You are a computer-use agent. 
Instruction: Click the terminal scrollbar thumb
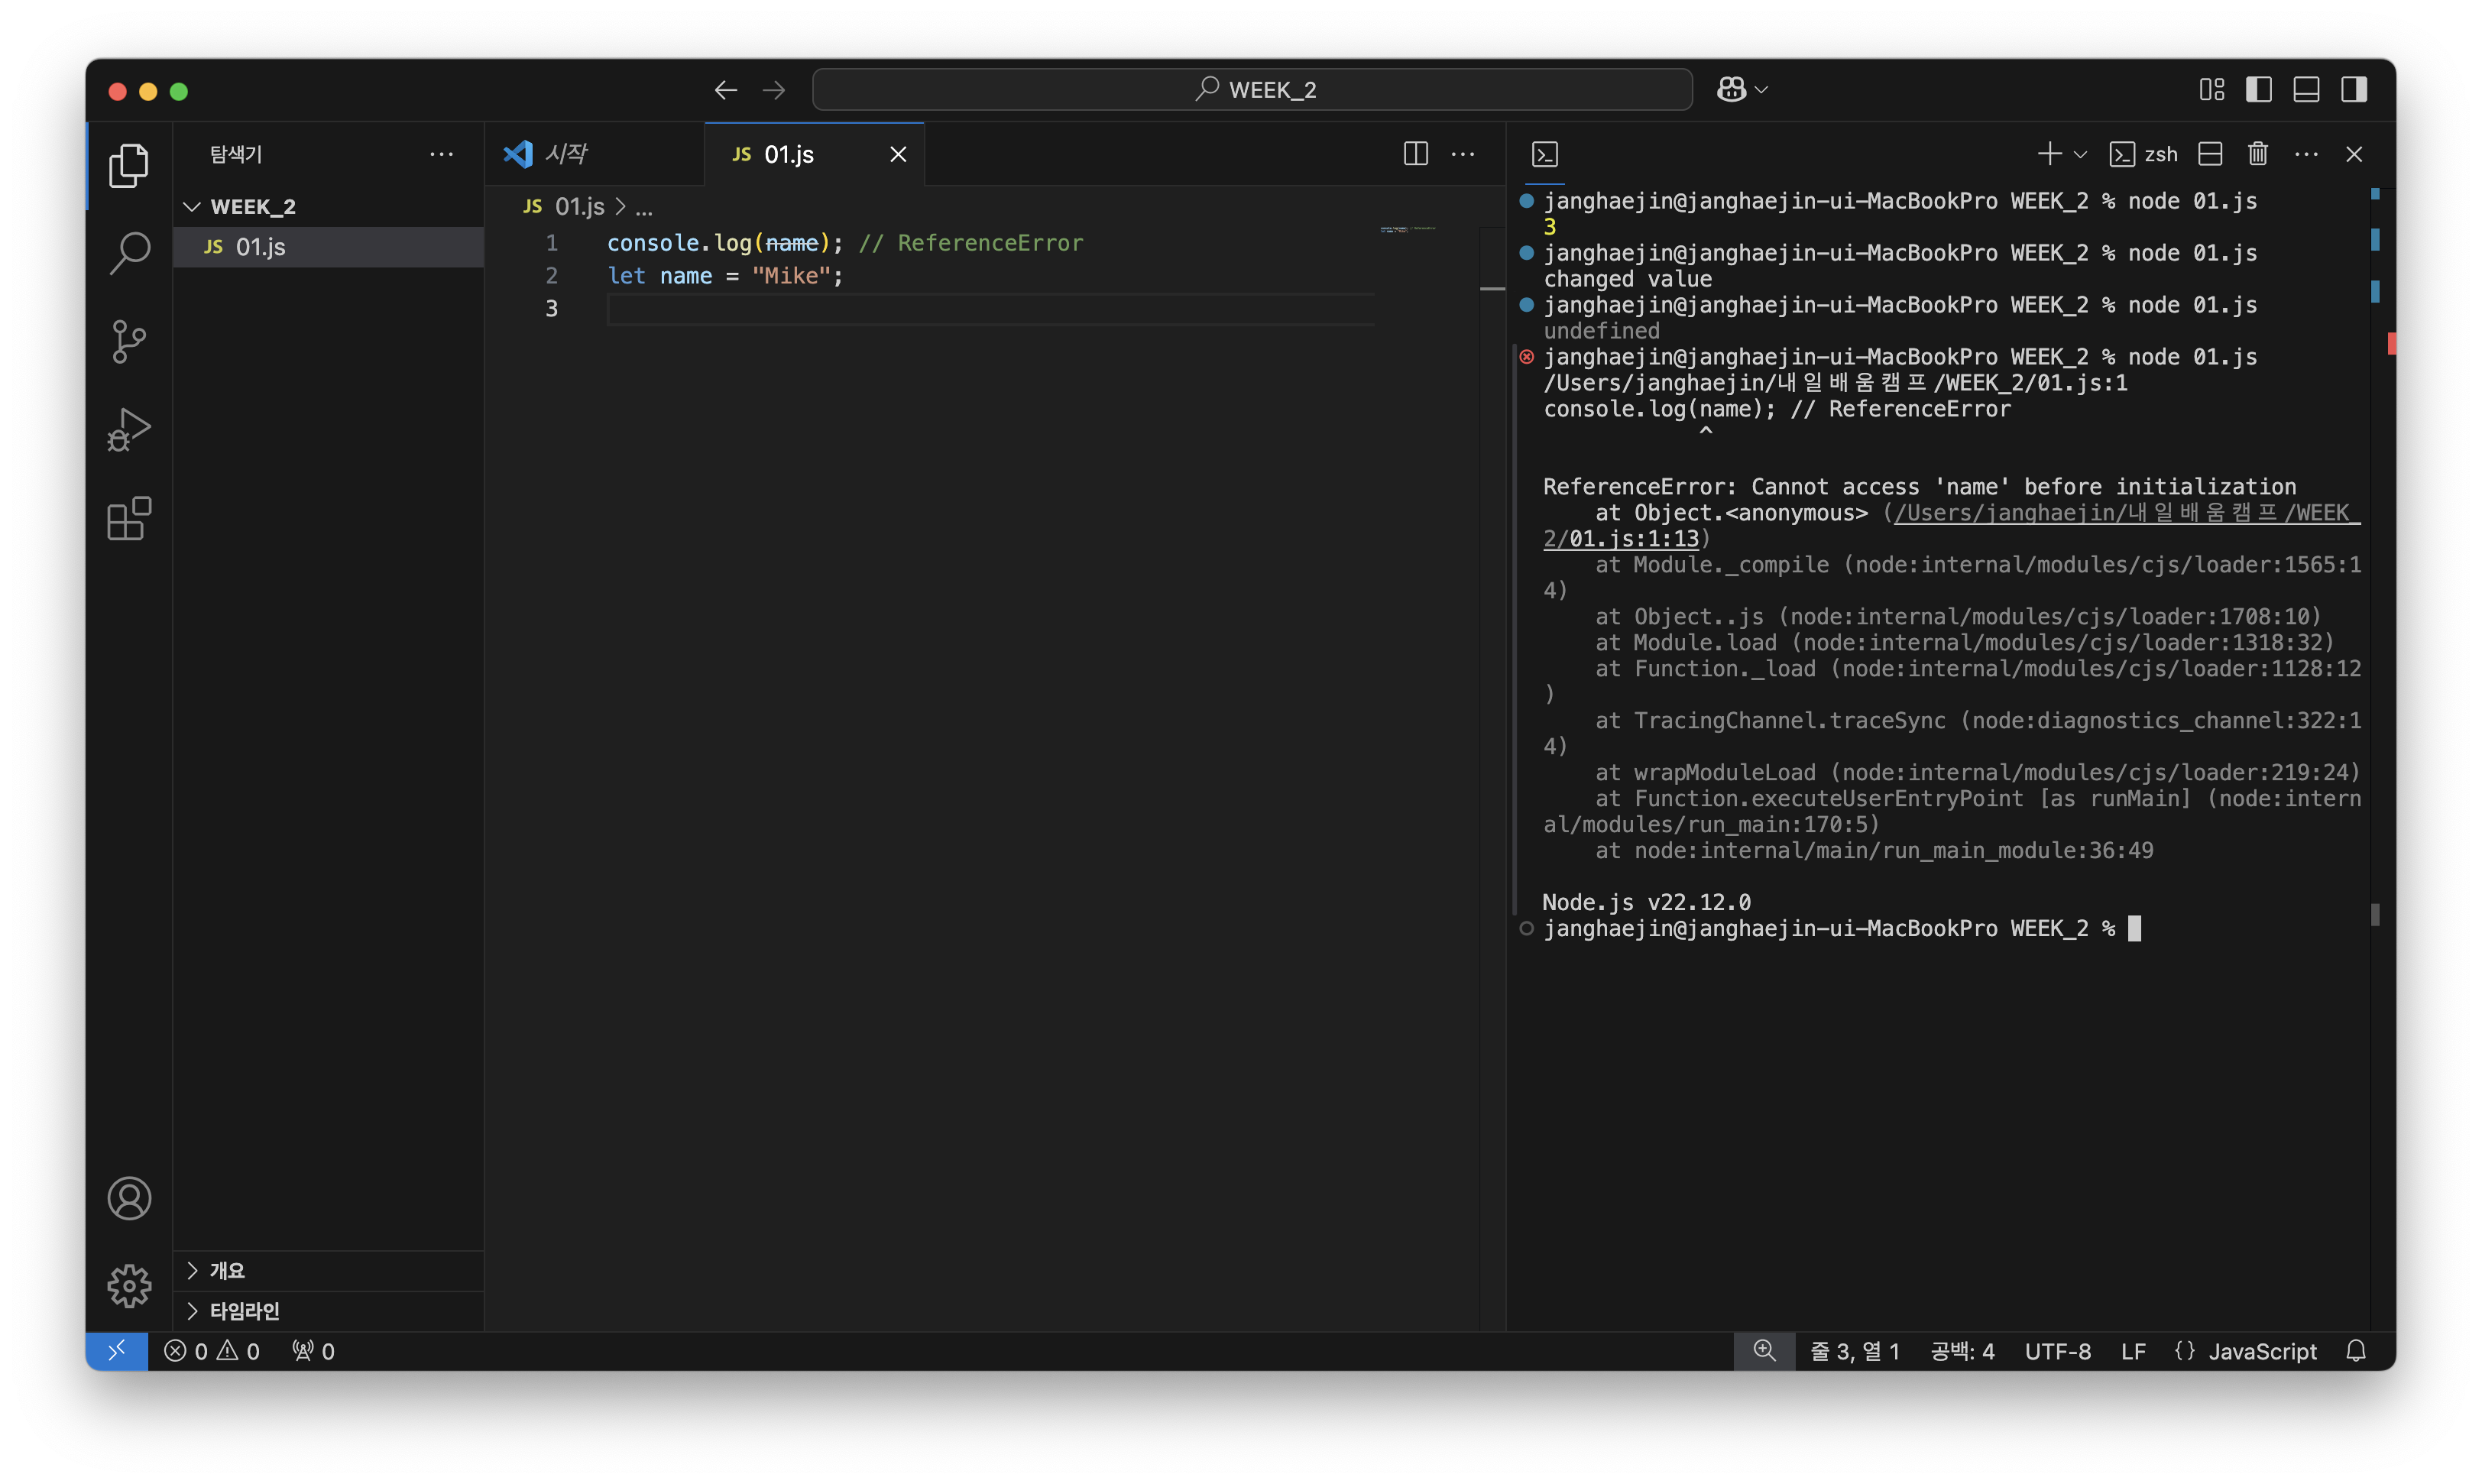coord(2374,915)
